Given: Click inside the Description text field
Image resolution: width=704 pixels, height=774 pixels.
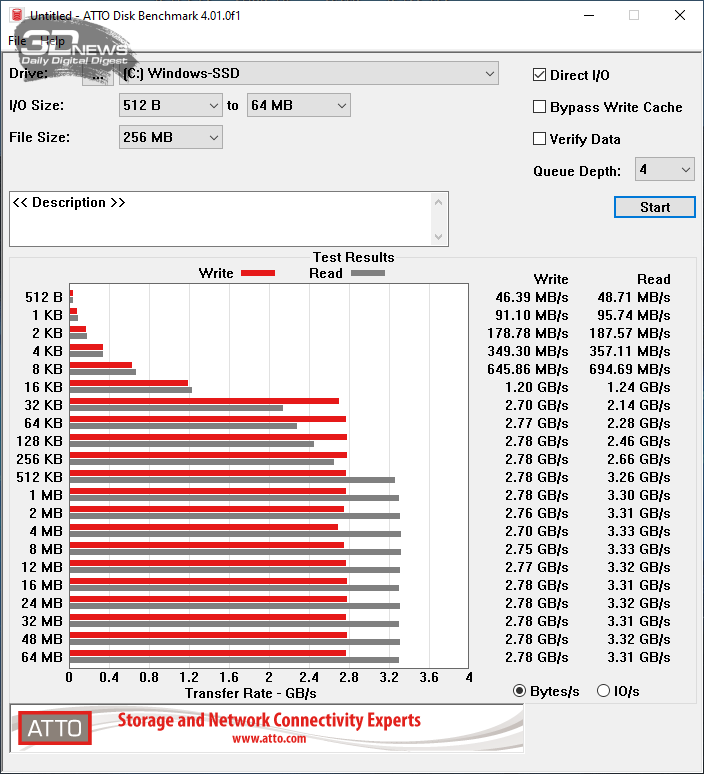Looking at the screenshot, I should click(221, 219).
